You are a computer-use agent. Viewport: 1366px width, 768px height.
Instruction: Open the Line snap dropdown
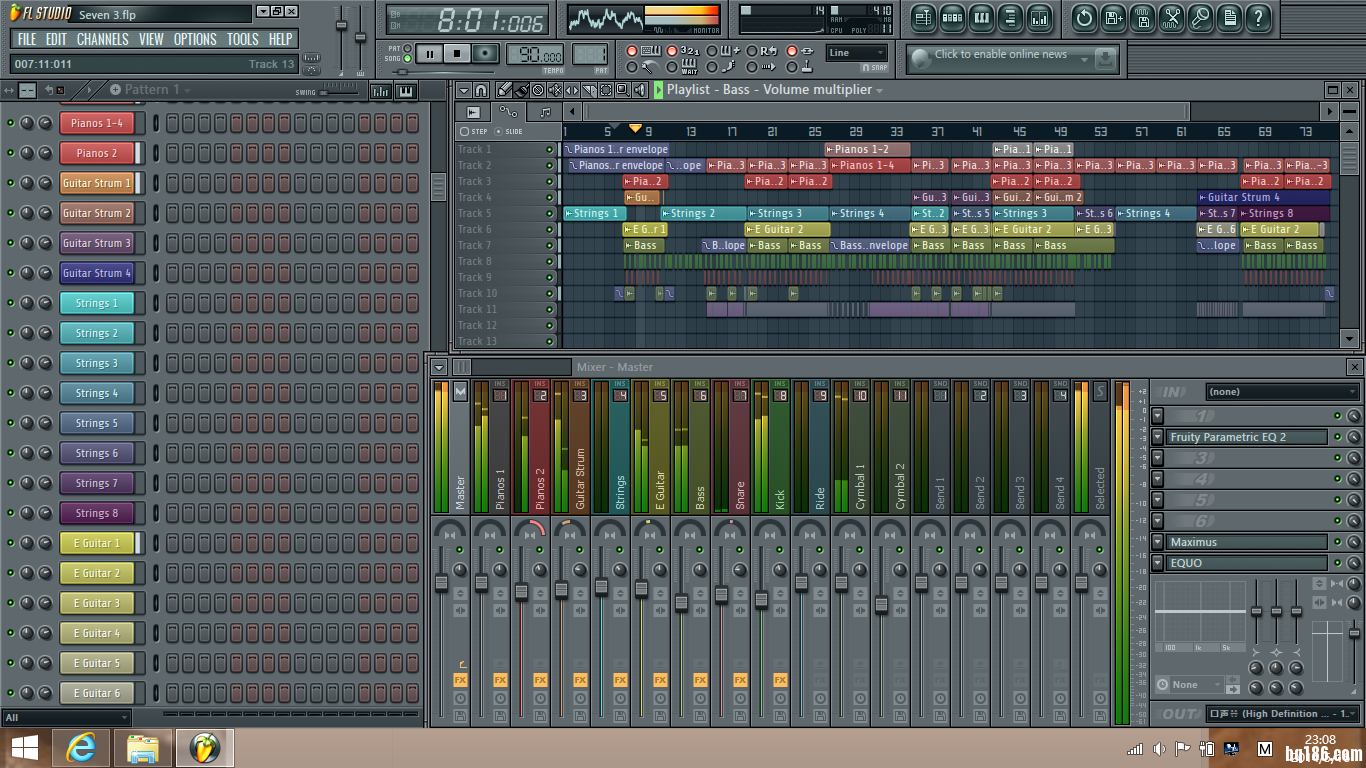click(857, 53)
